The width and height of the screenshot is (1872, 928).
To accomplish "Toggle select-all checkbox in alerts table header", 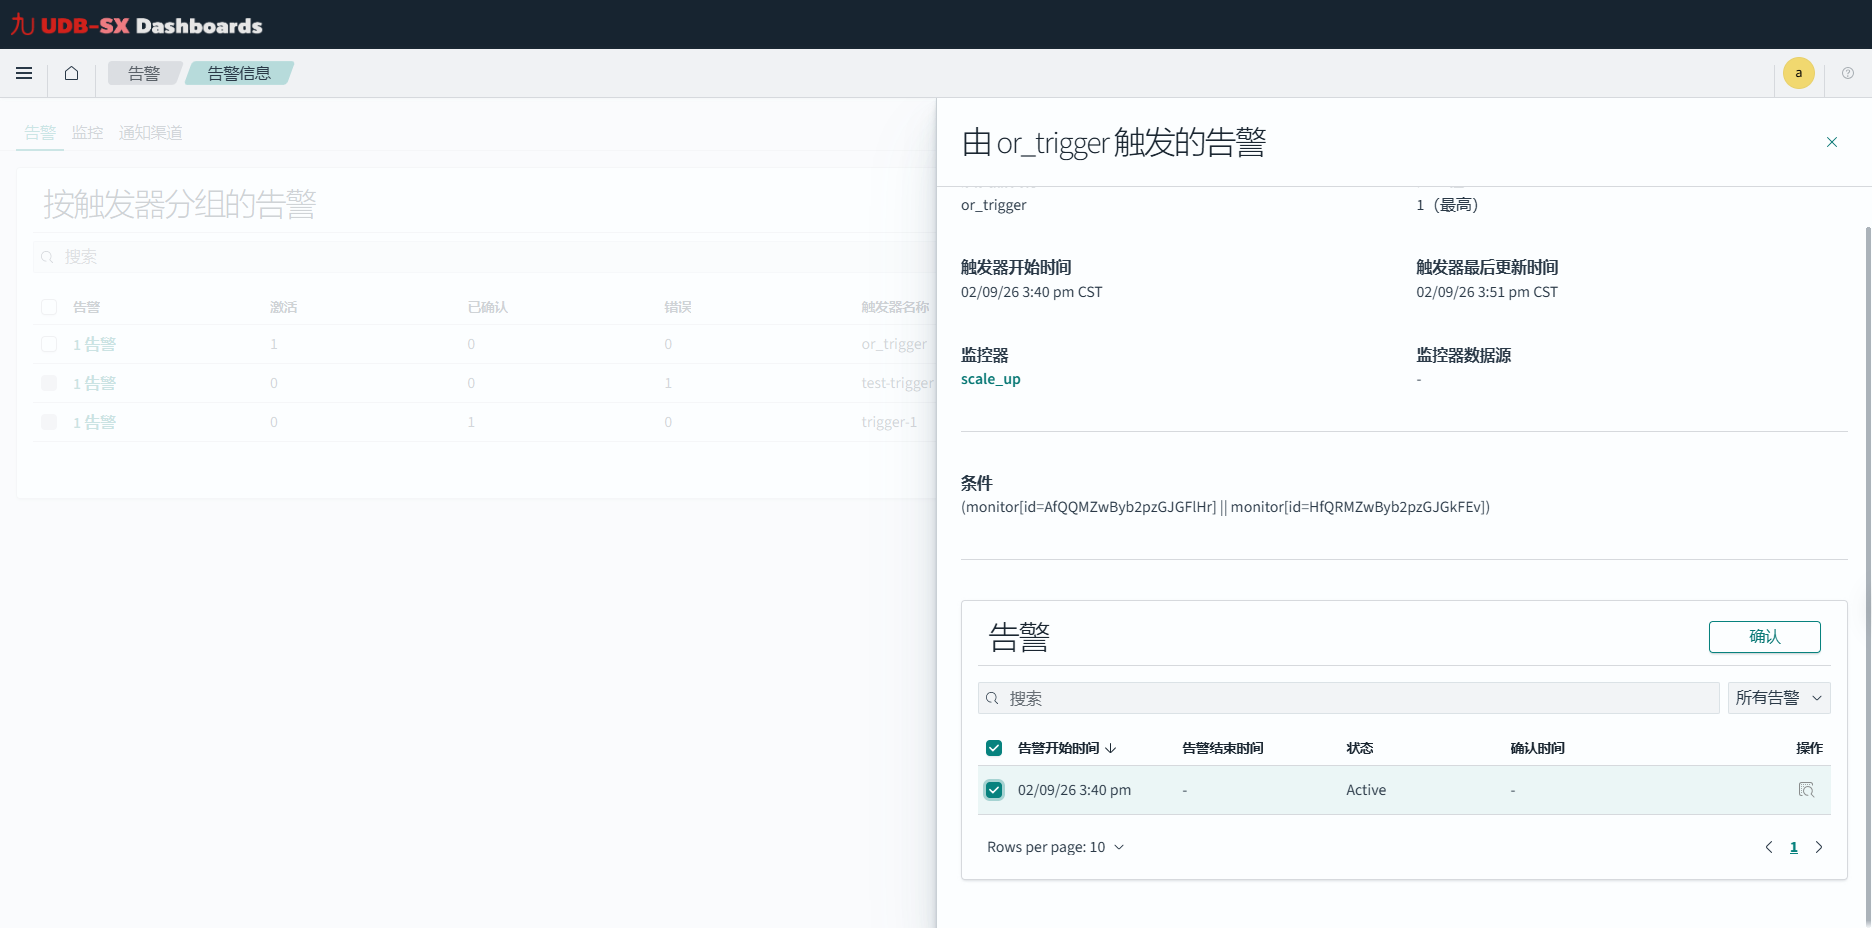I will pyautogui.click(x=994, y=748).
